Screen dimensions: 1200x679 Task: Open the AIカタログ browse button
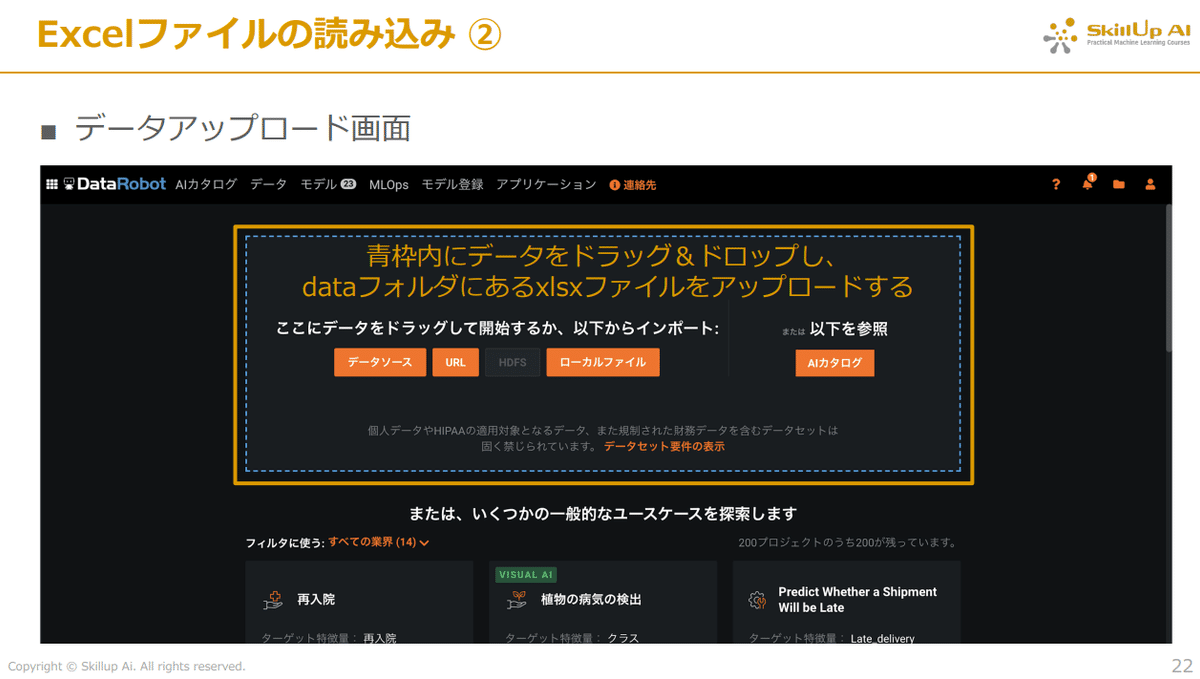point(835,364)
